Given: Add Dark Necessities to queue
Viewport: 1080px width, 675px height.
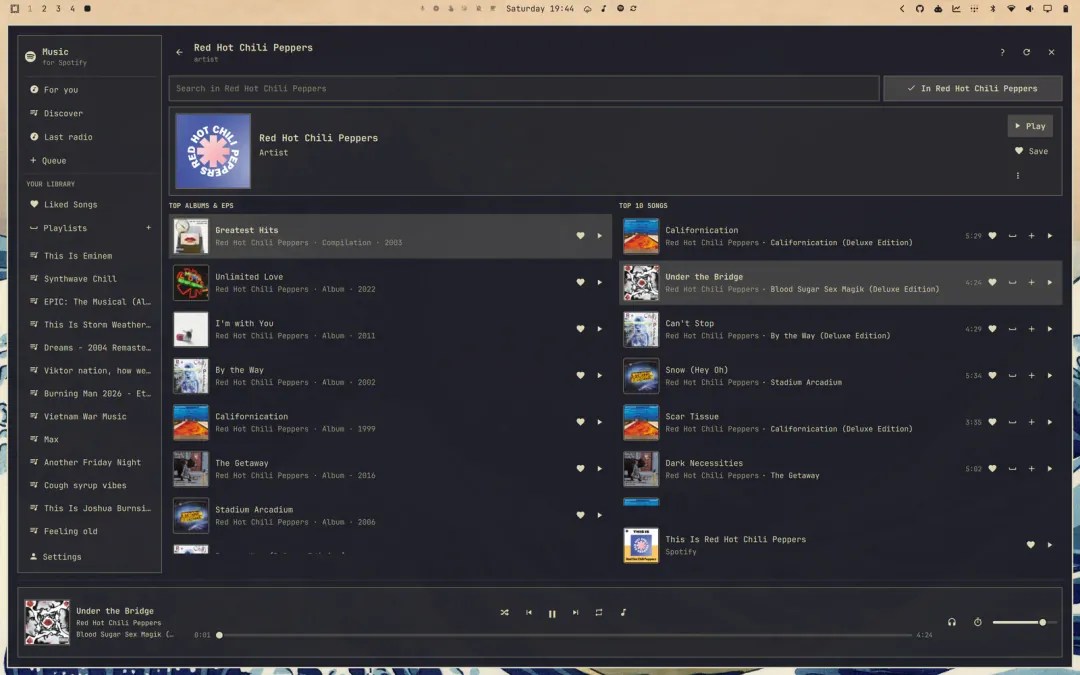Looking at the screenshot, I should click(1031, 468).
